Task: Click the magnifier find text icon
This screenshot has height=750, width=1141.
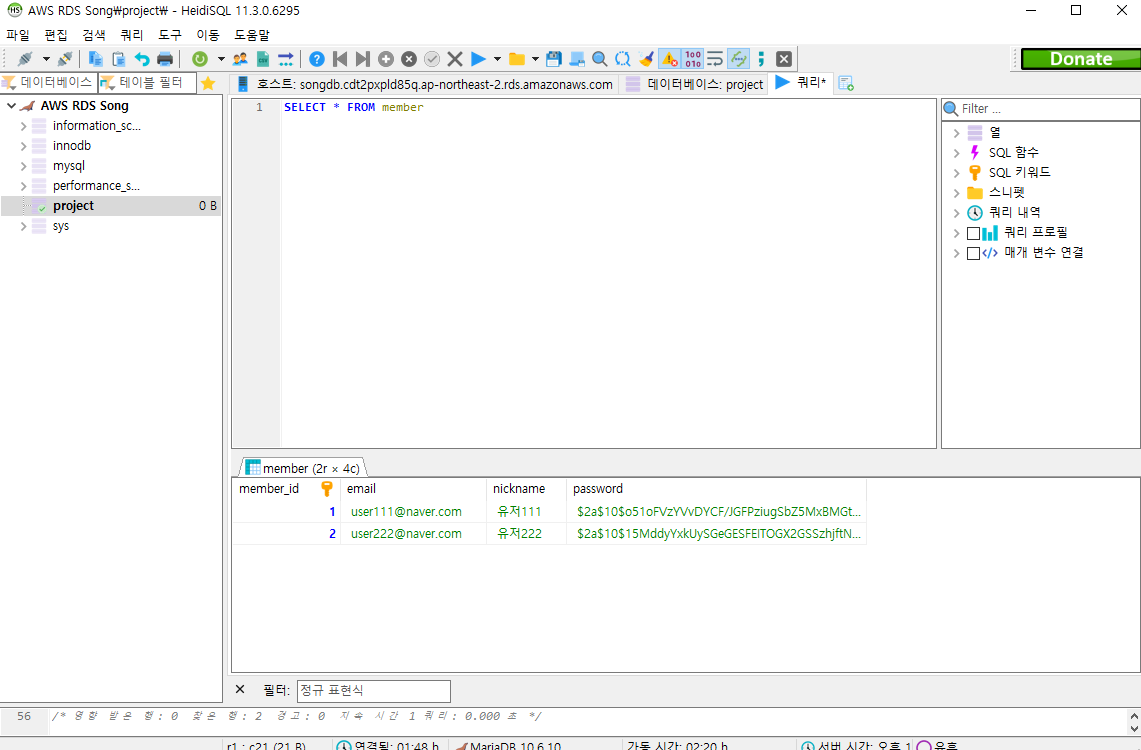Action: pyautogui.click(x=600, y=59)
